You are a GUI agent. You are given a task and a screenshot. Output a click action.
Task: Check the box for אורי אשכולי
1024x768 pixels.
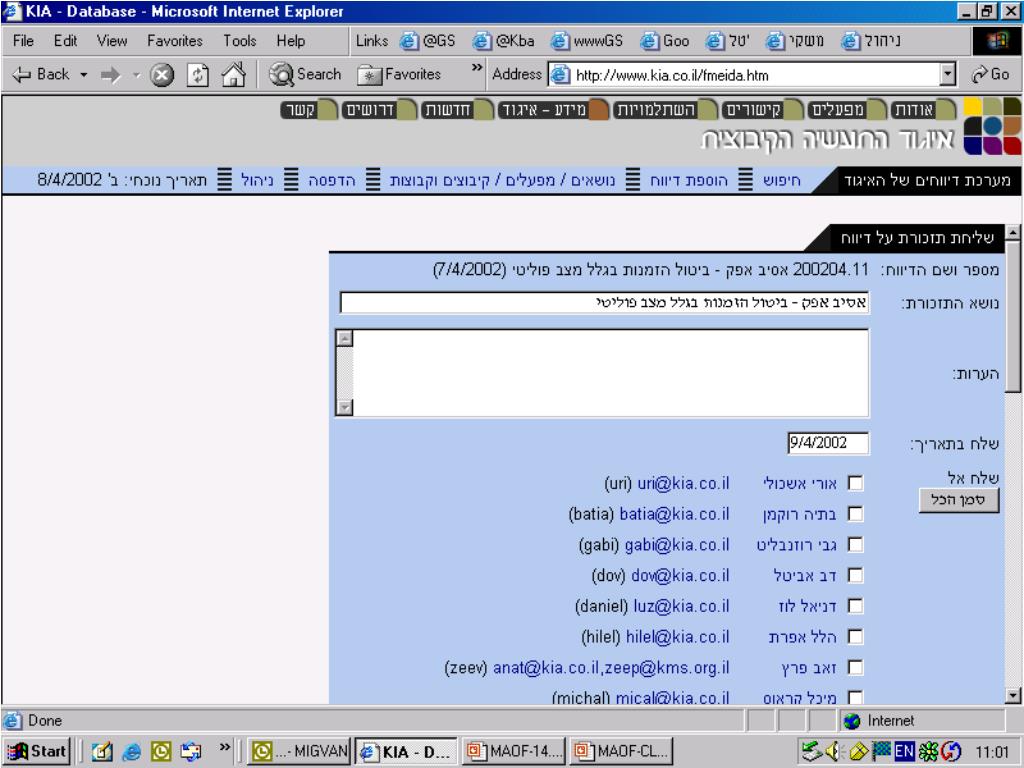(x=855, y=483)
